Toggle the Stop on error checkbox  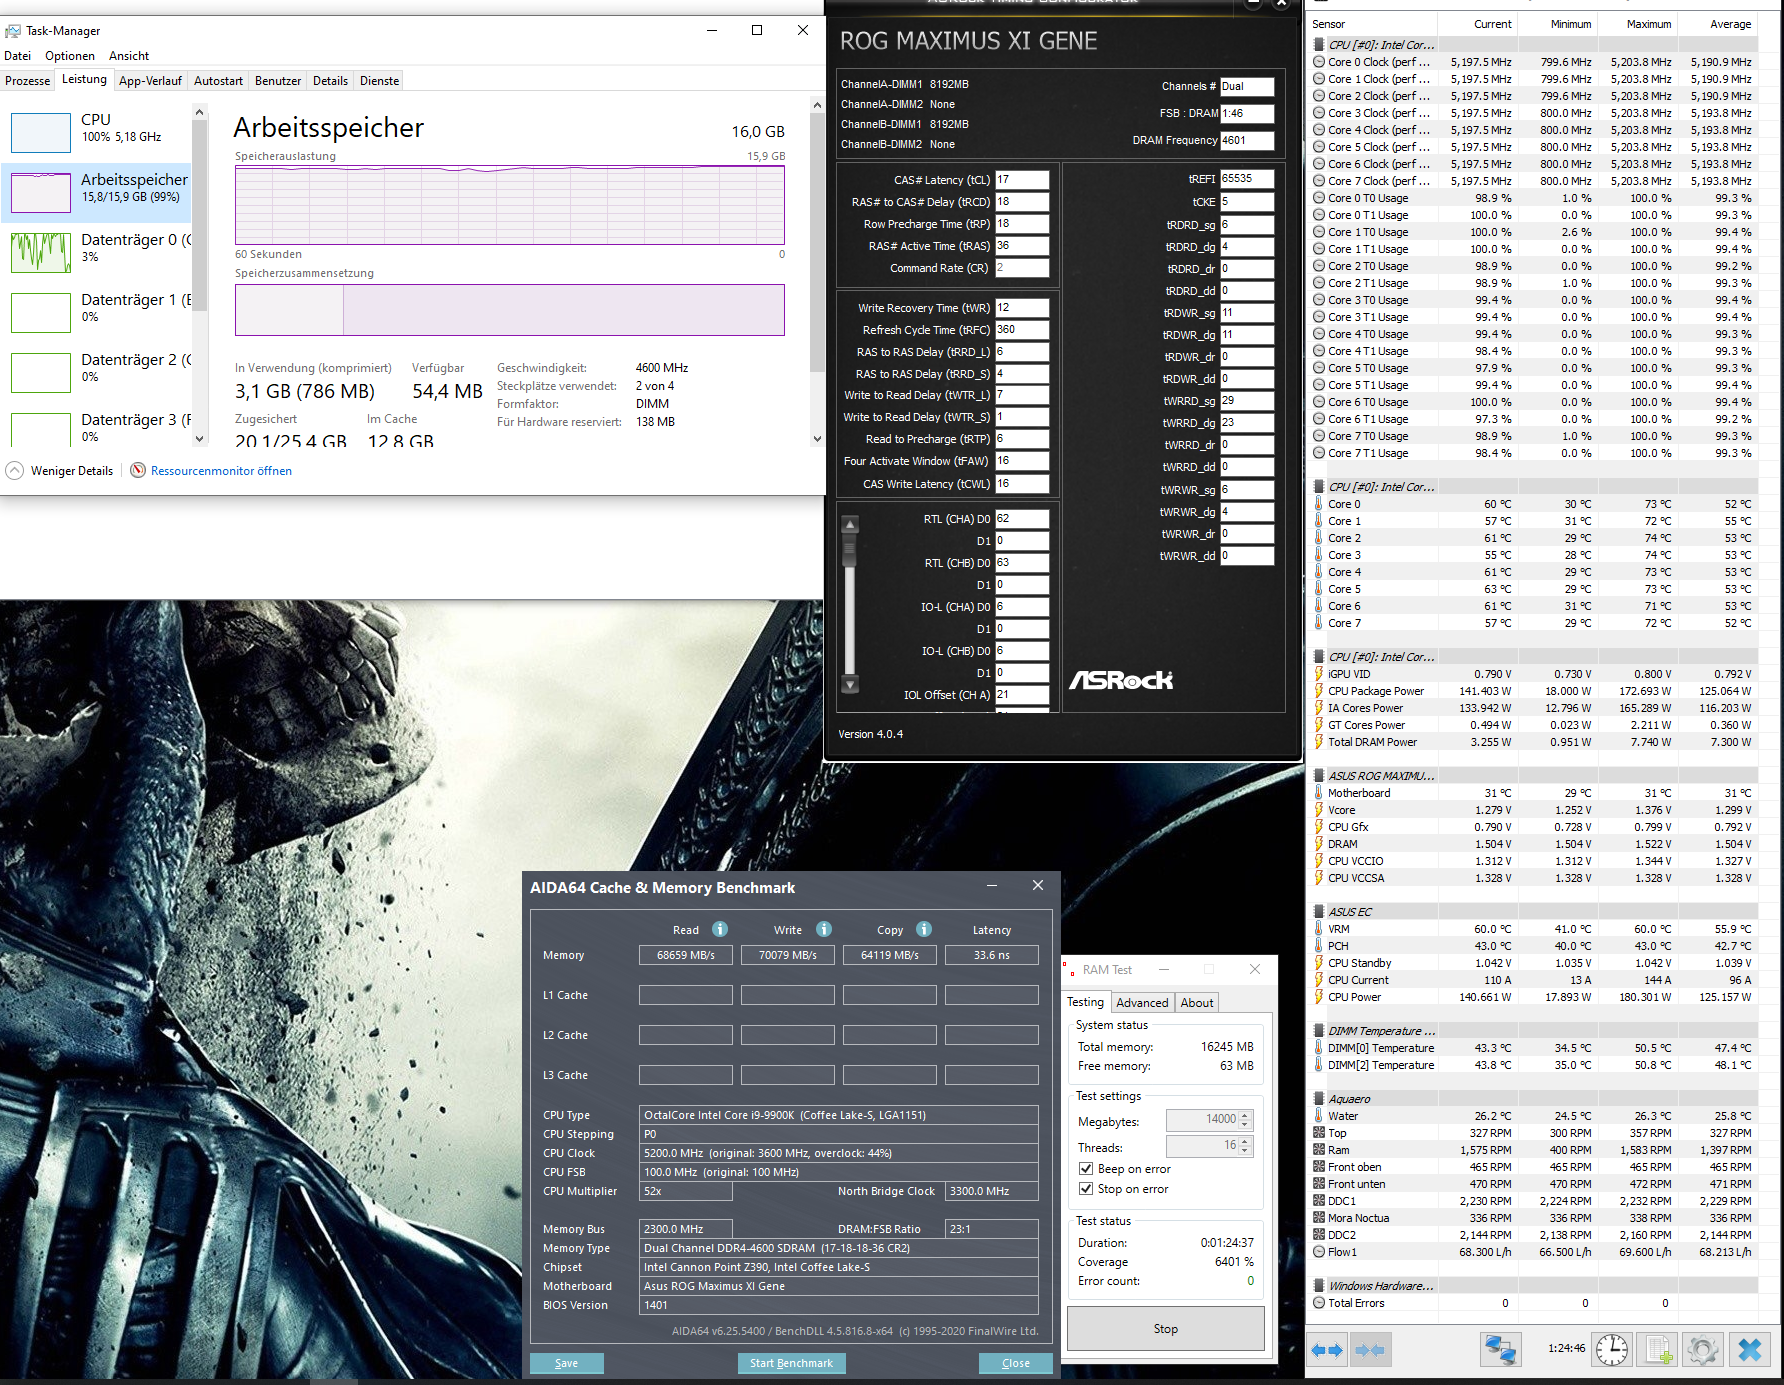coord(1086,1189)
